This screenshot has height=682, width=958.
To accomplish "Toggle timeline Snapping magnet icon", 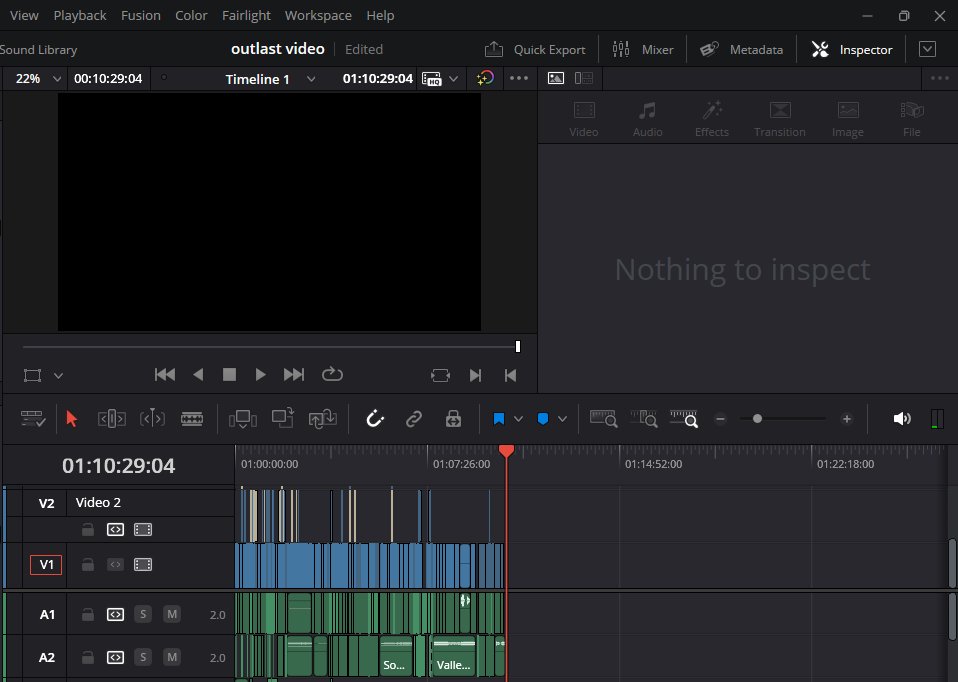I will tap(375, 419).
